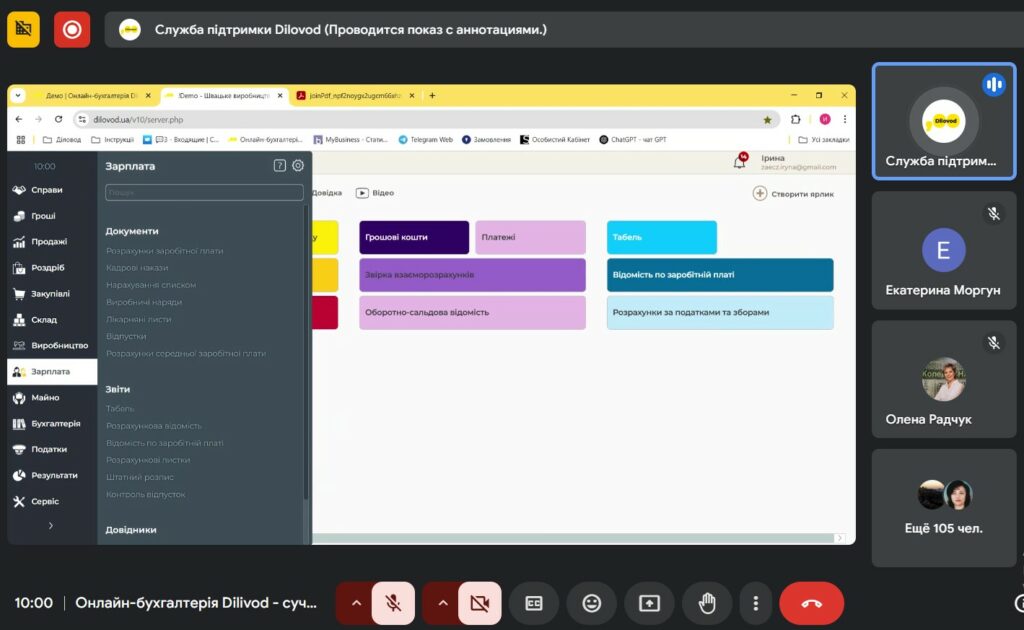The image size is (1024, 630).
Task: Open the Грошові кошти tile
Action: coord(414,237)
